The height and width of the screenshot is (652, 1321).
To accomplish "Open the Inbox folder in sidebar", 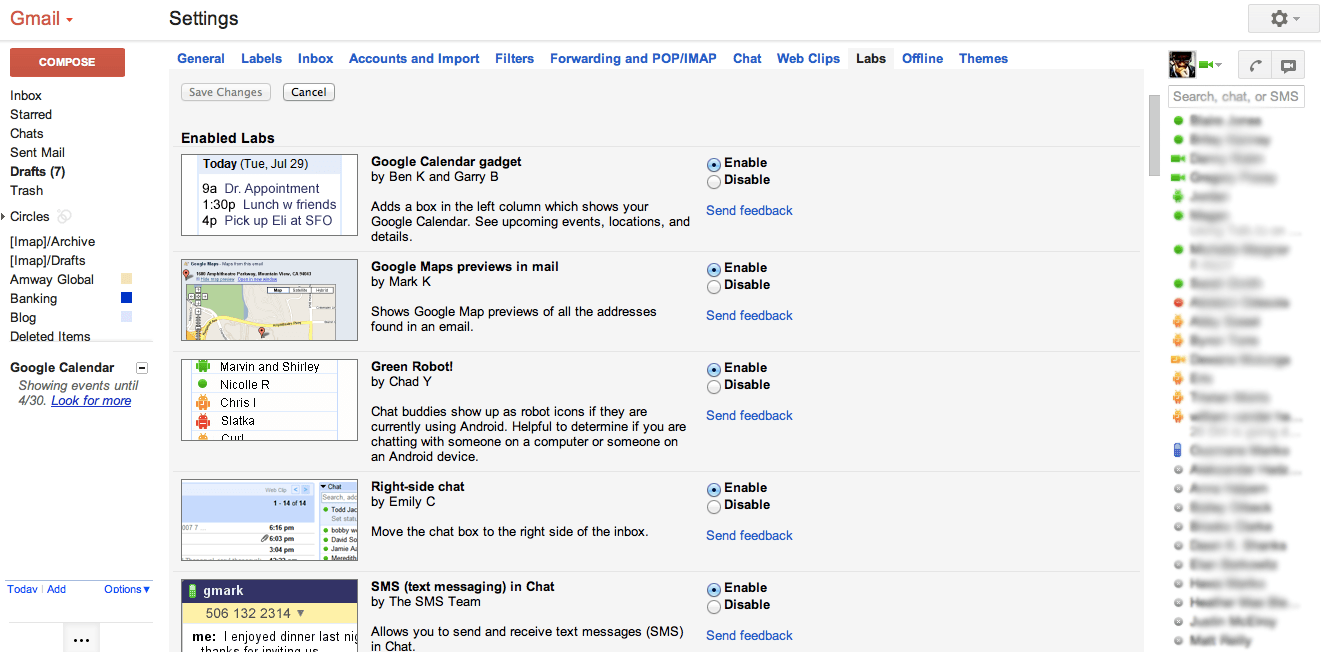I will coord(26,95).
